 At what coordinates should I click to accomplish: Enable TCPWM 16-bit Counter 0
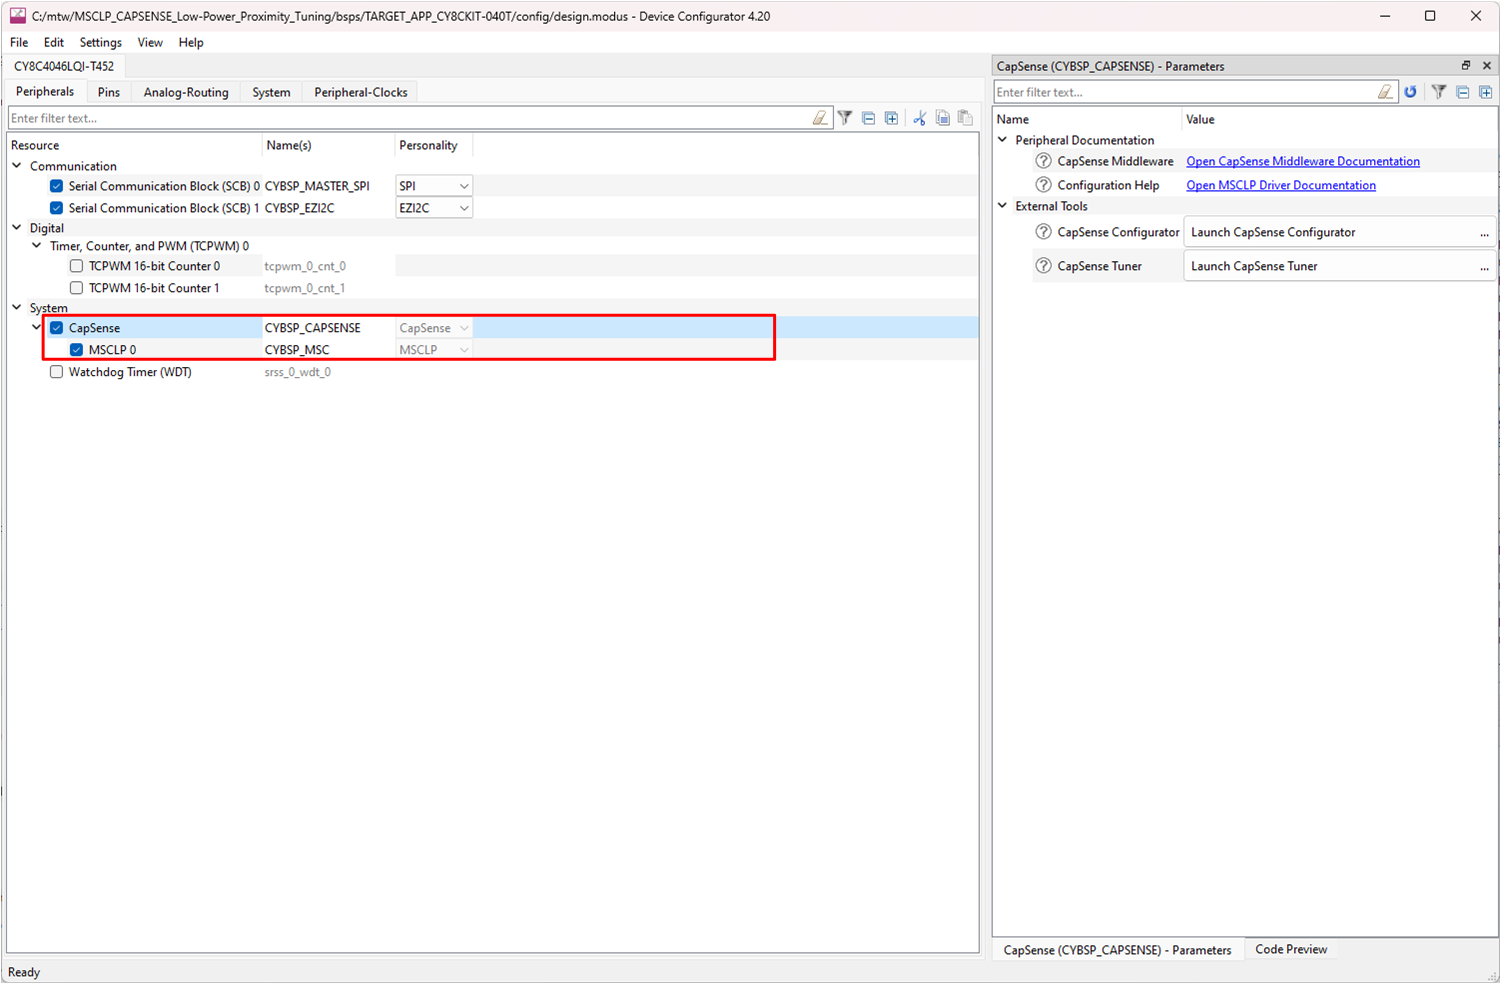(76, 266)
